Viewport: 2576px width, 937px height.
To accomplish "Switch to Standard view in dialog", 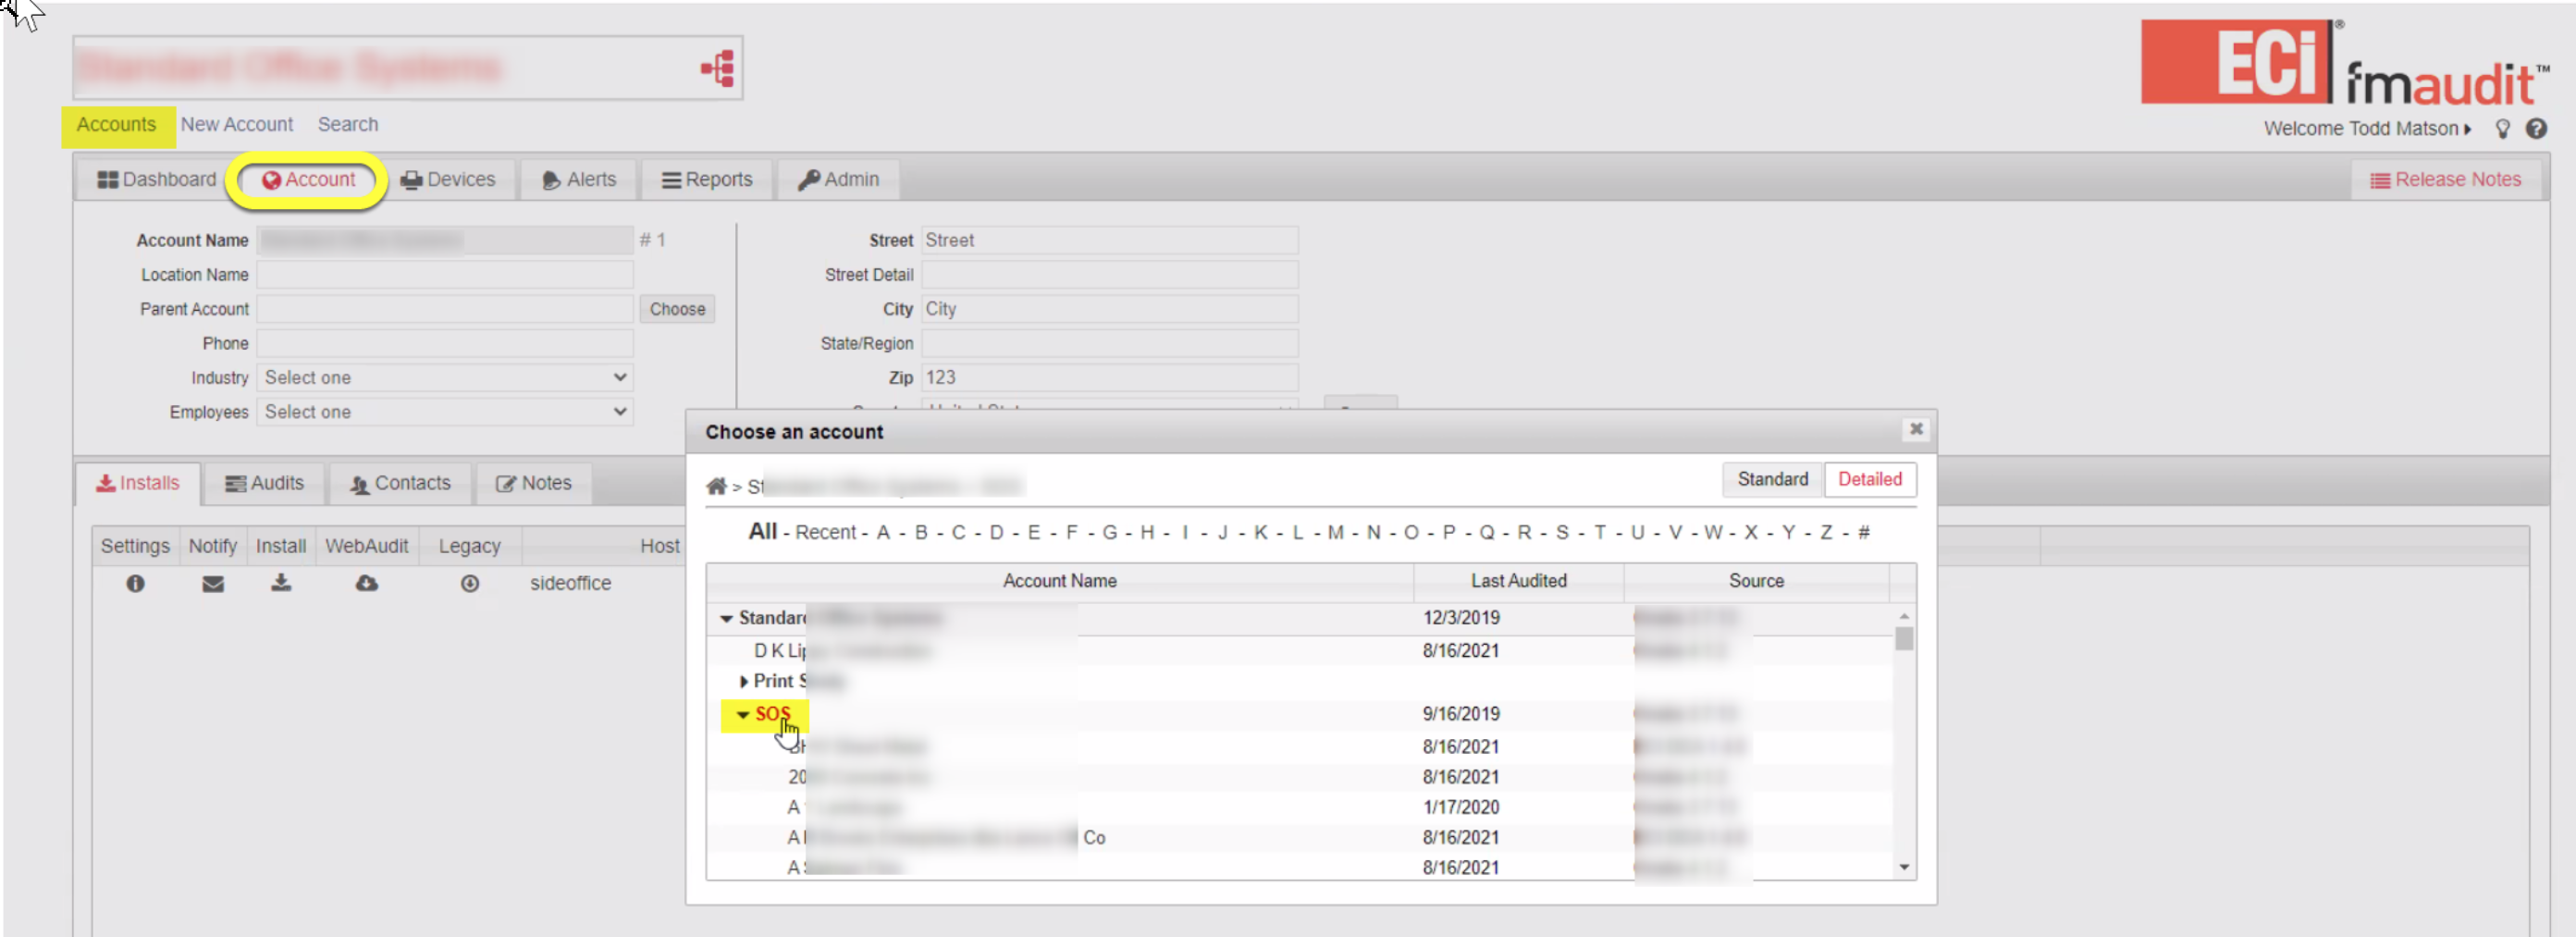I will pos(1772,479).
